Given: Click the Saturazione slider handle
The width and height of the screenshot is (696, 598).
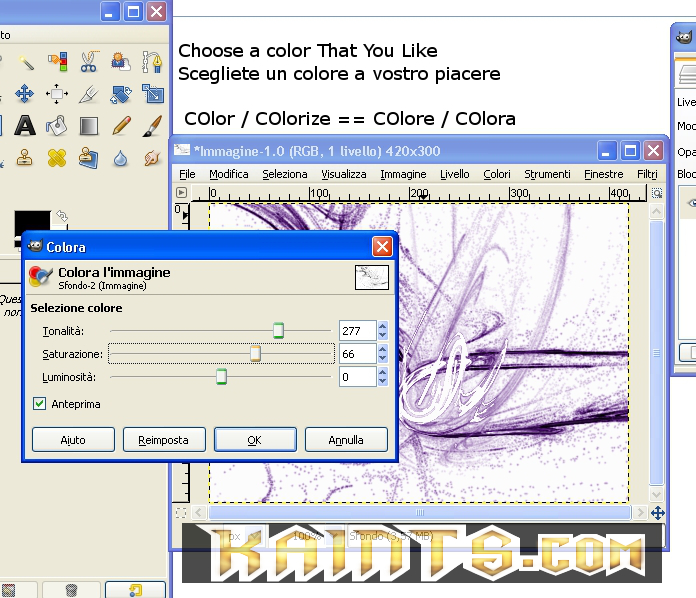Looking at the screenshot, I should [255, 354].
